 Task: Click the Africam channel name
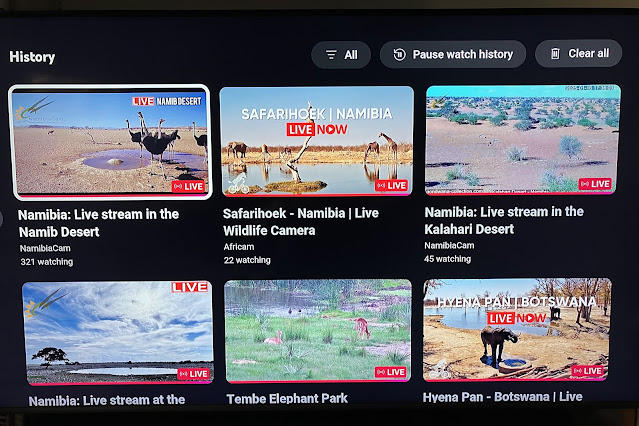point(239,247)
